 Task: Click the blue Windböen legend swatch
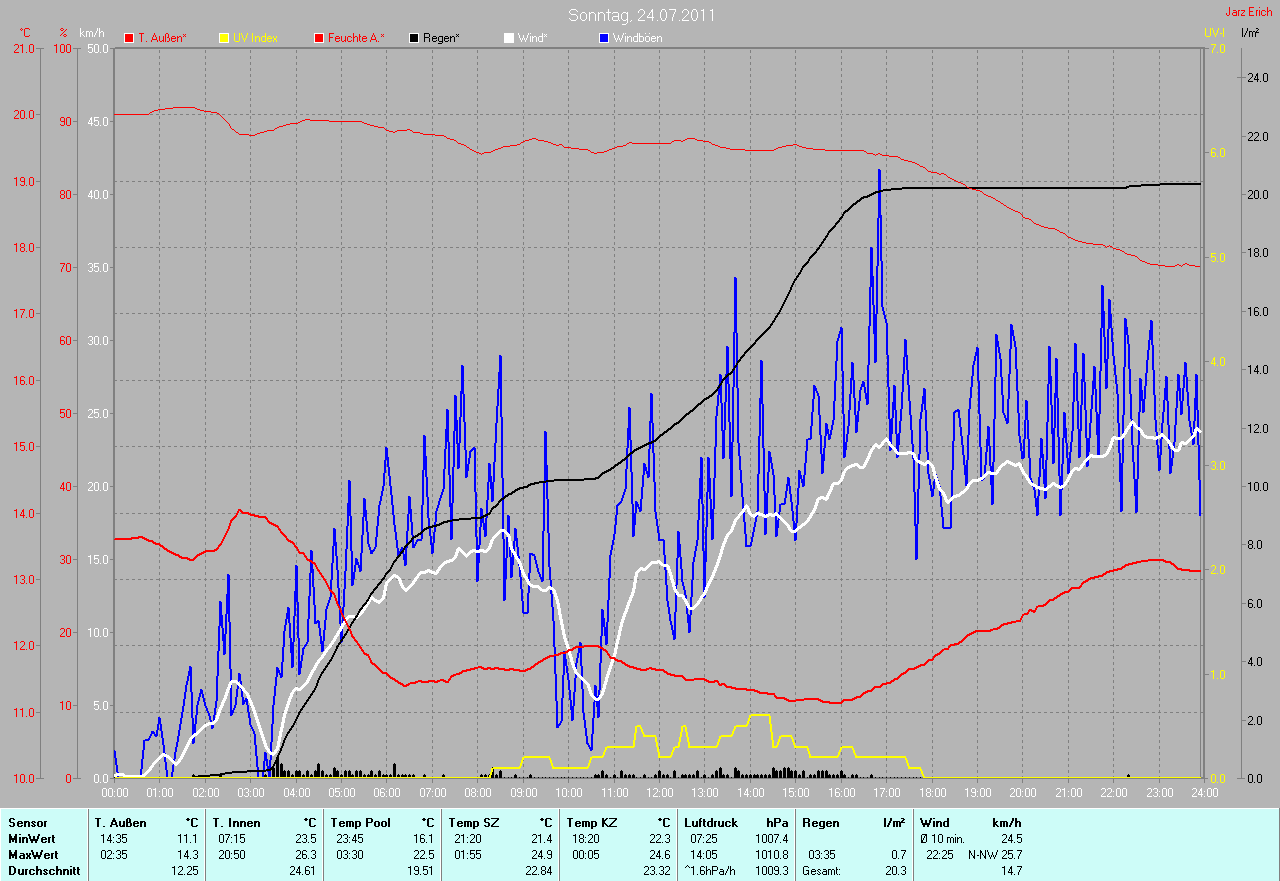[604, 38]
